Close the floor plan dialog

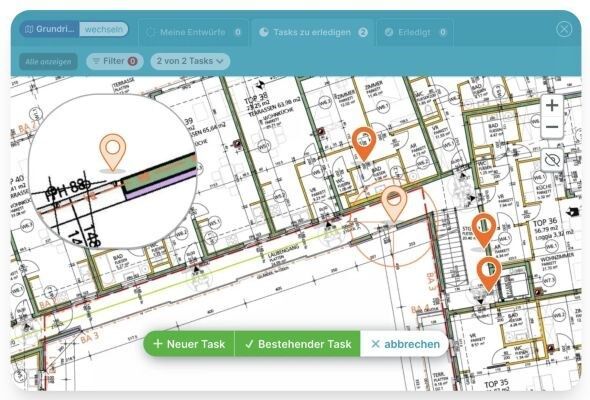pos(564,29)
